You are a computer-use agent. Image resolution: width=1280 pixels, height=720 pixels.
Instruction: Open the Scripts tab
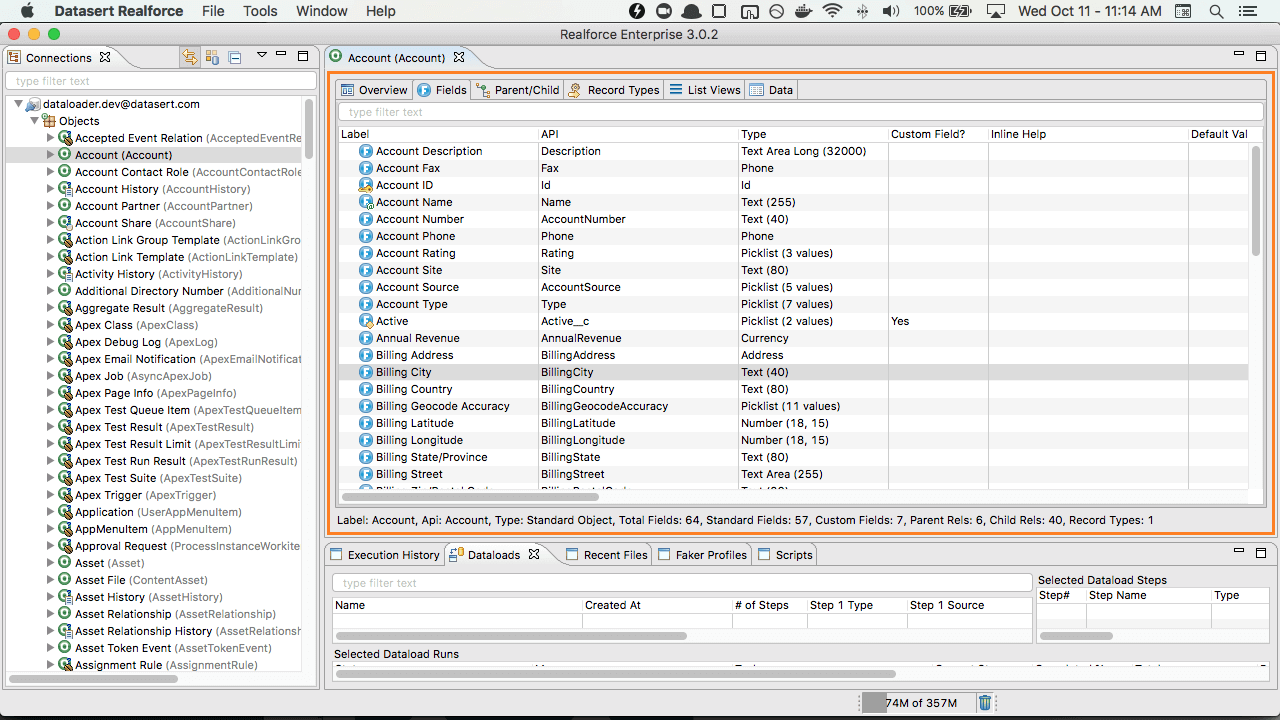785,555
